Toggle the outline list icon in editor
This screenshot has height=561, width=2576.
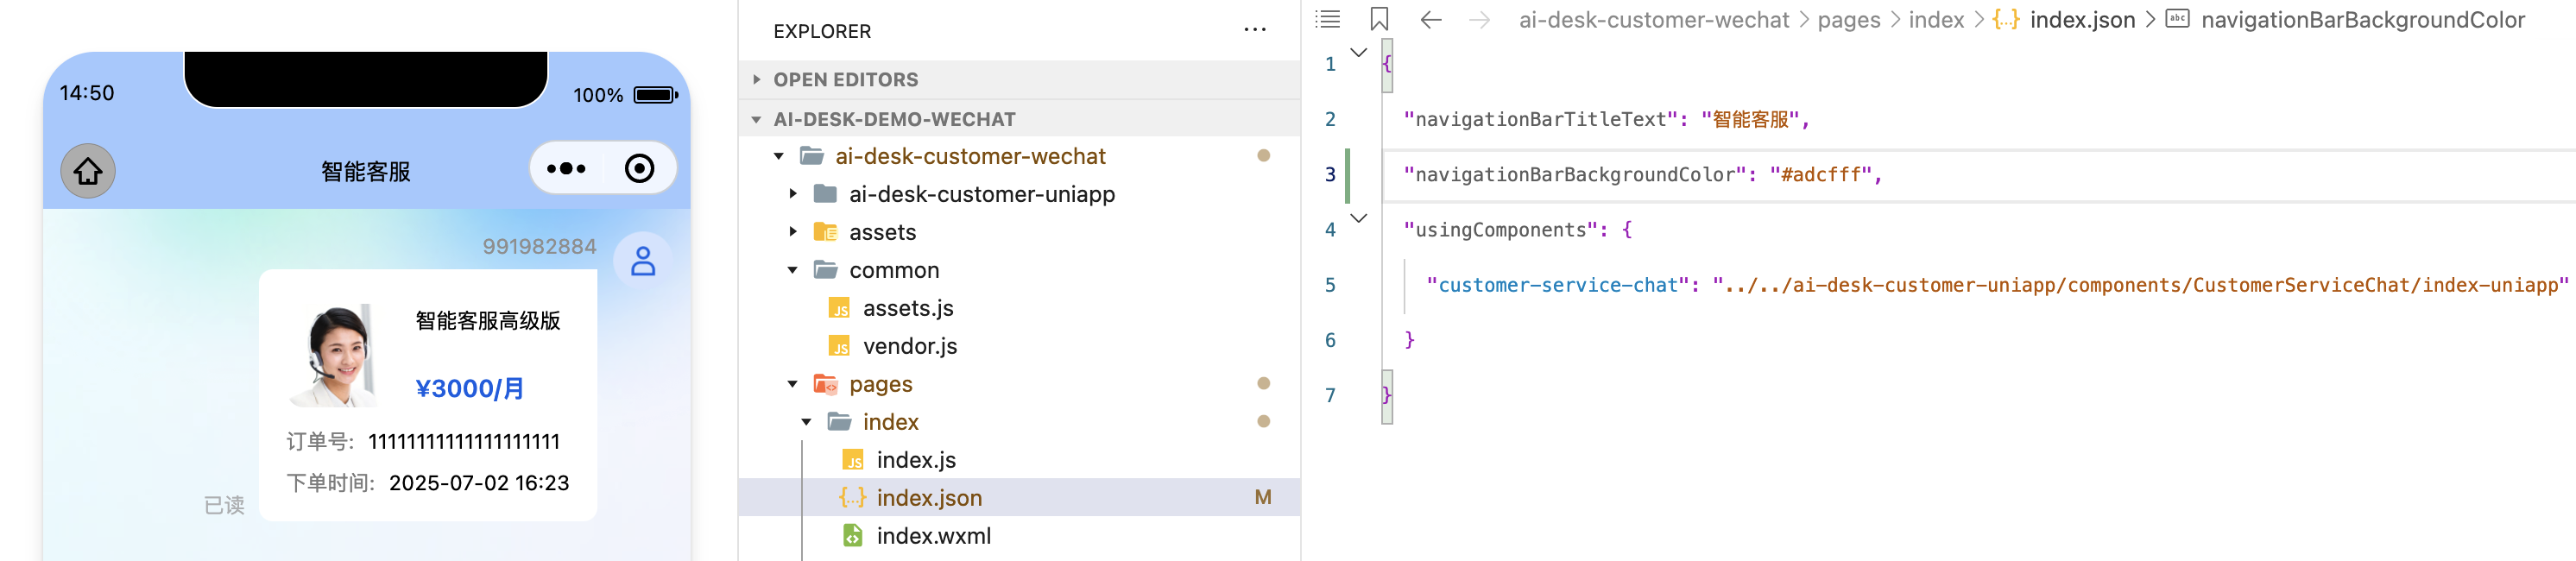coord(1327,20)
